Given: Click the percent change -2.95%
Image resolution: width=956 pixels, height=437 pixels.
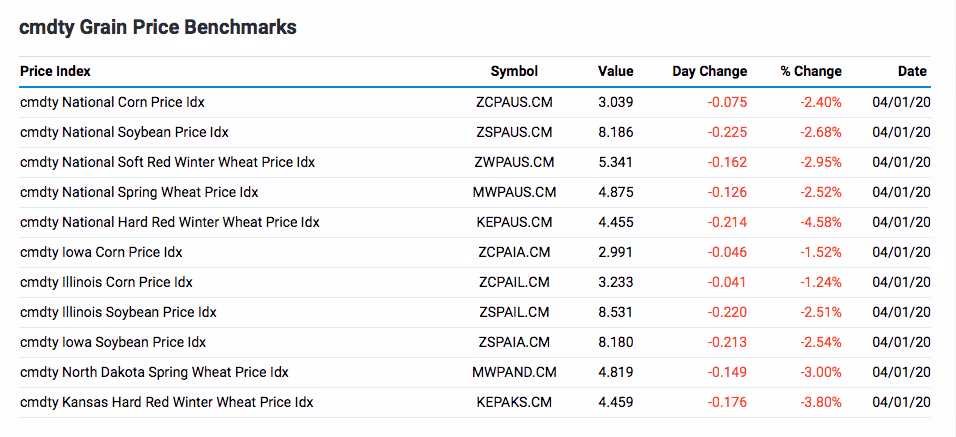Looking at the screenshot, I should click(x=821, y=162).
